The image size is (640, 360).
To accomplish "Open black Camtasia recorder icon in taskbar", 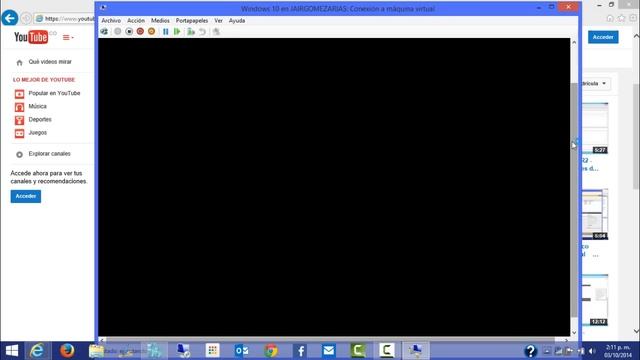I will point(387,351).
